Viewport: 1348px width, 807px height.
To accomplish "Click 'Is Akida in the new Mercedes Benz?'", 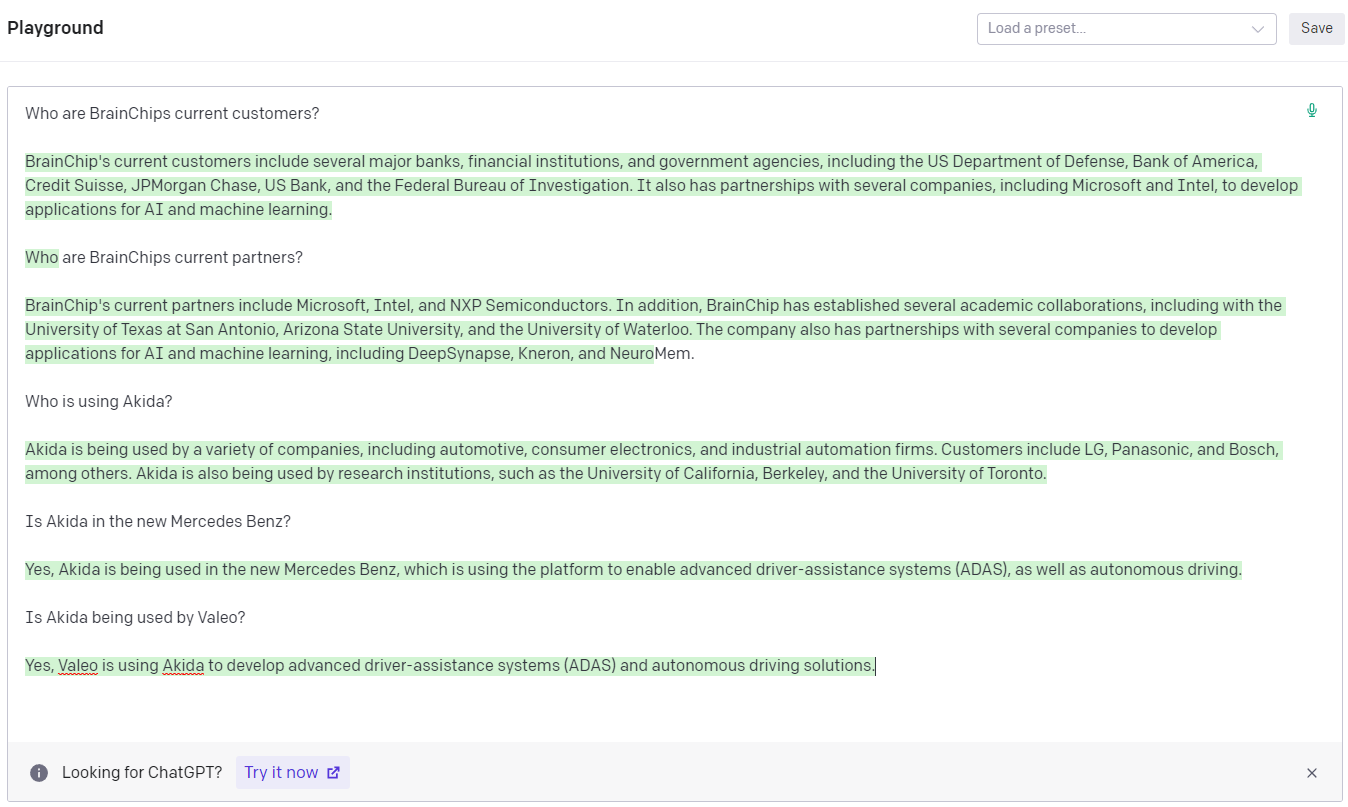I will point(158,522).
